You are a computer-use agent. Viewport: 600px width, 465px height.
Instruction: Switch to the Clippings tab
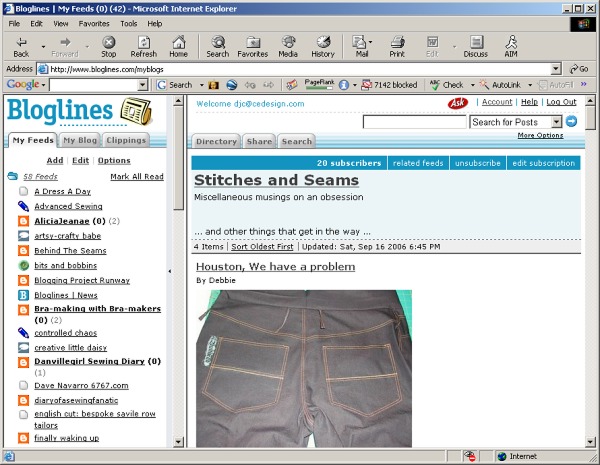[126, 140]
